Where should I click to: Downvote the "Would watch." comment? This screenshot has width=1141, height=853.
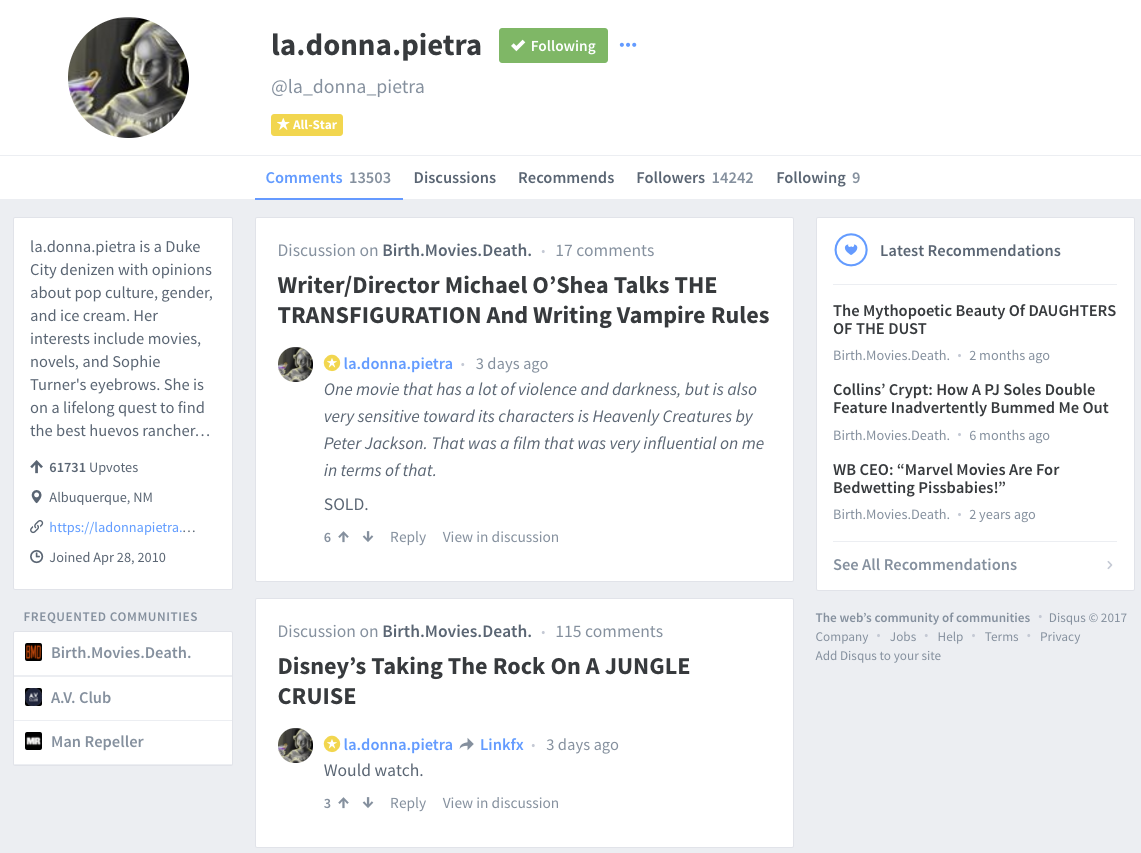pos(368,803)
